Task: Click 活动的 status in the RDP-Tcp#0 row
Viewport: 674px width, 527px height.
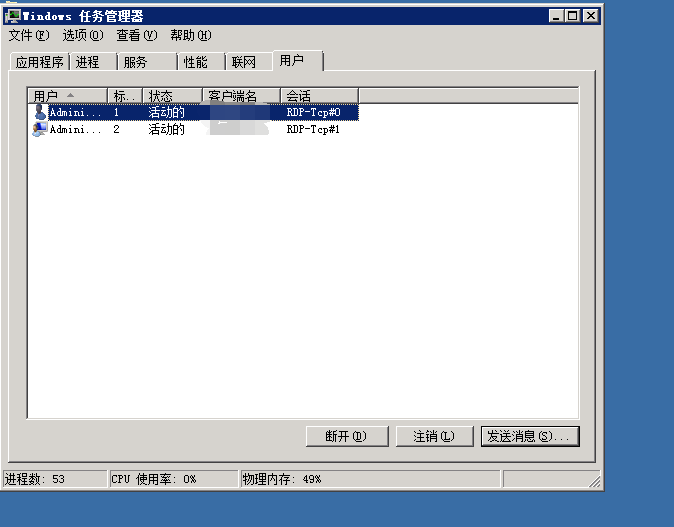Action: point(166,112)
